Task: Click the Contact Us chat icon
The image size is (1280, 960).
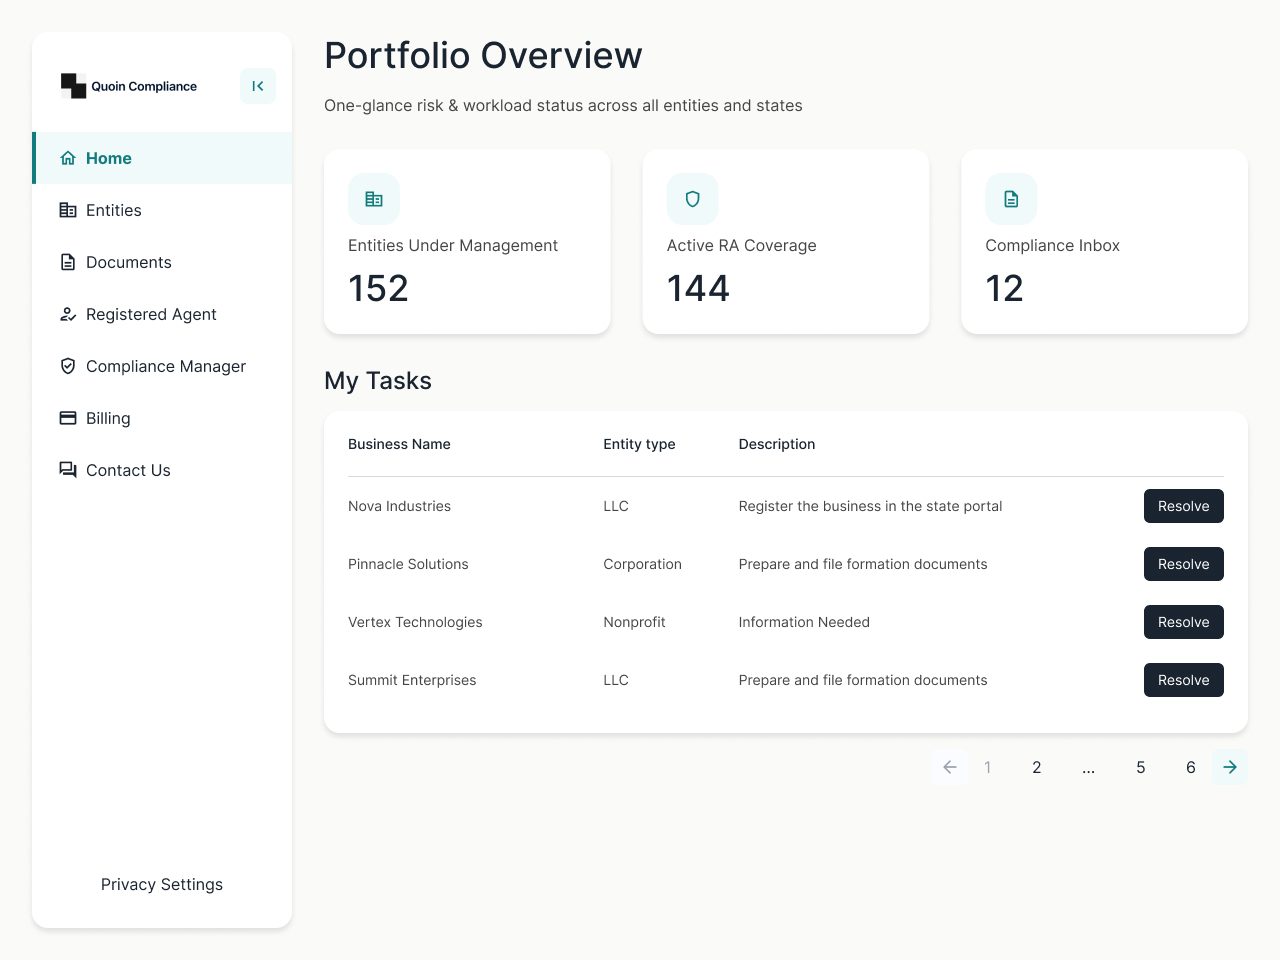Action: 68,470
